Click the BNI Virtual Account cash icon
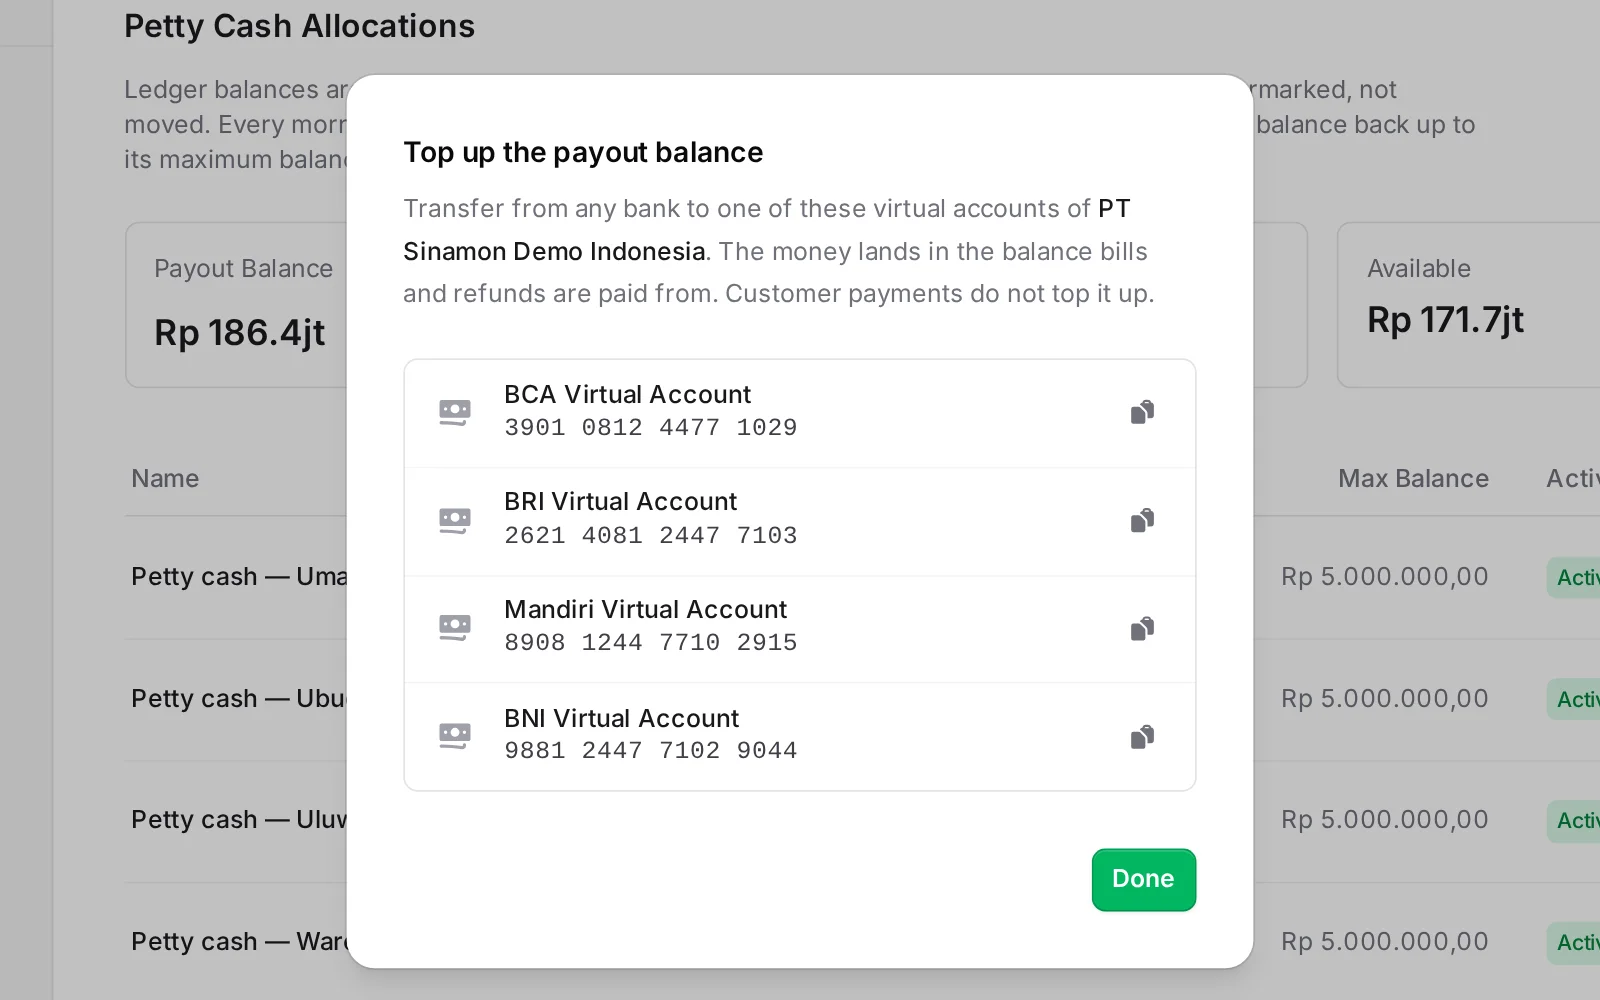Image resolution: width=1600 pixels, height=1000 pixels. [455, 737]
